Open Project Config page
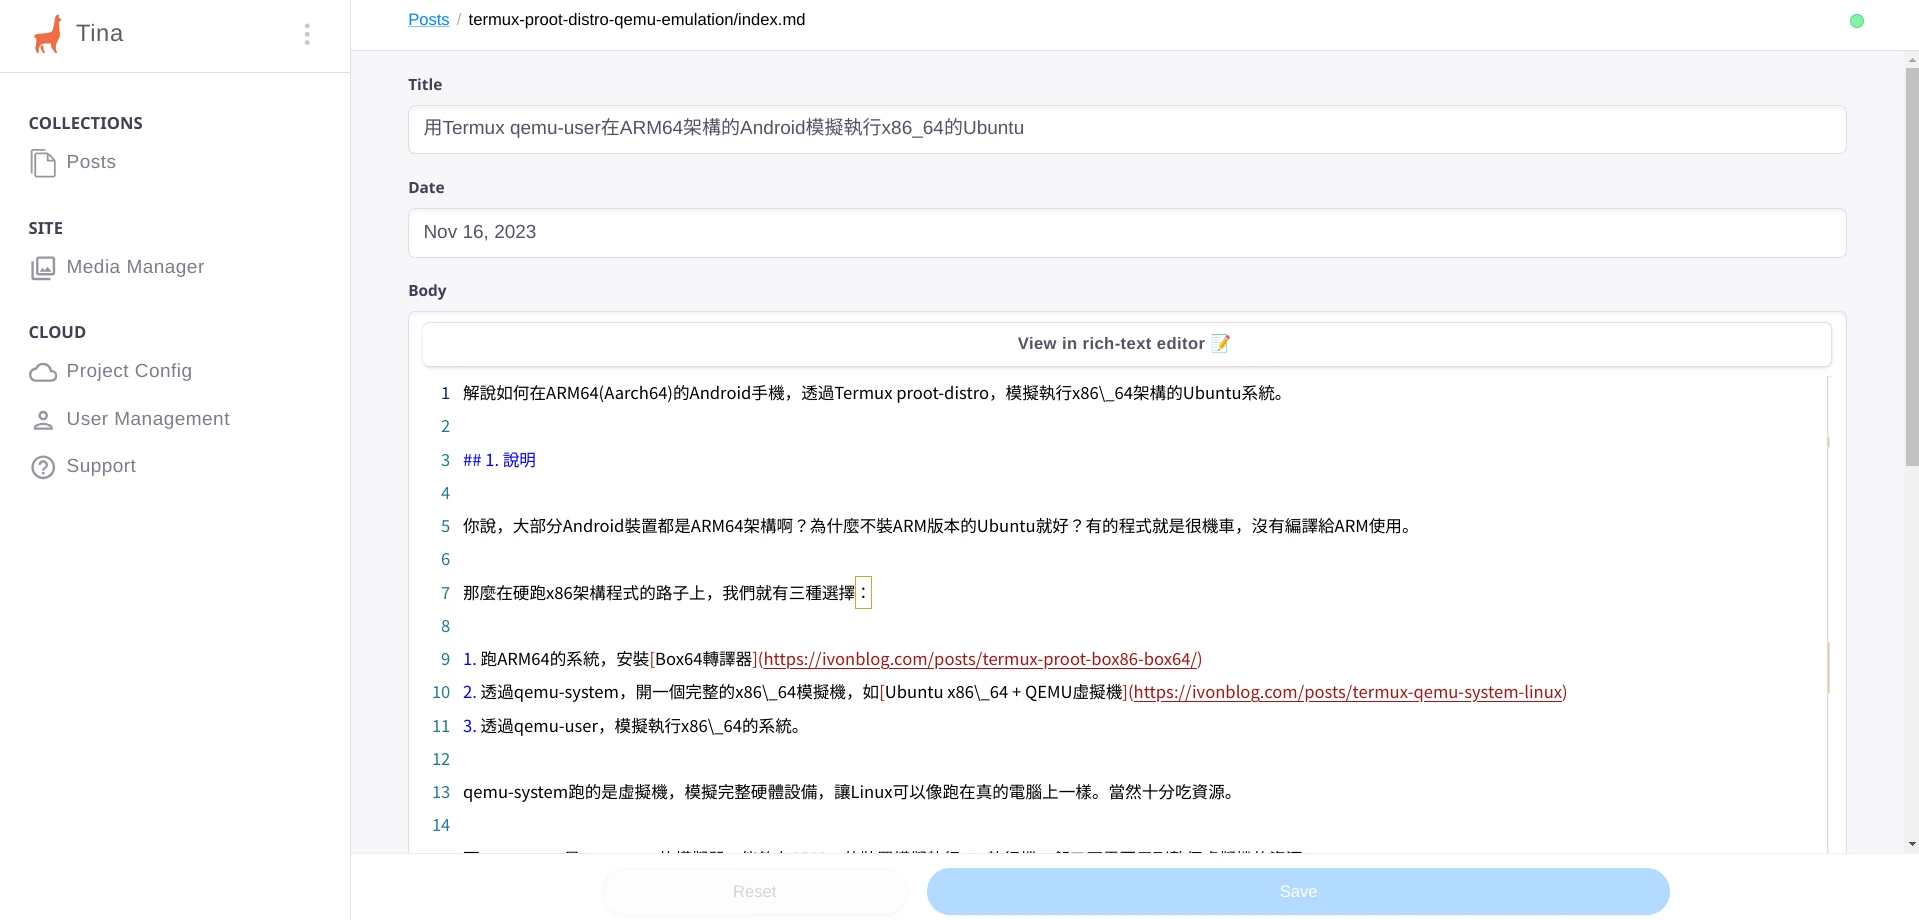The image size is (1919, 920). pos(129,371)
